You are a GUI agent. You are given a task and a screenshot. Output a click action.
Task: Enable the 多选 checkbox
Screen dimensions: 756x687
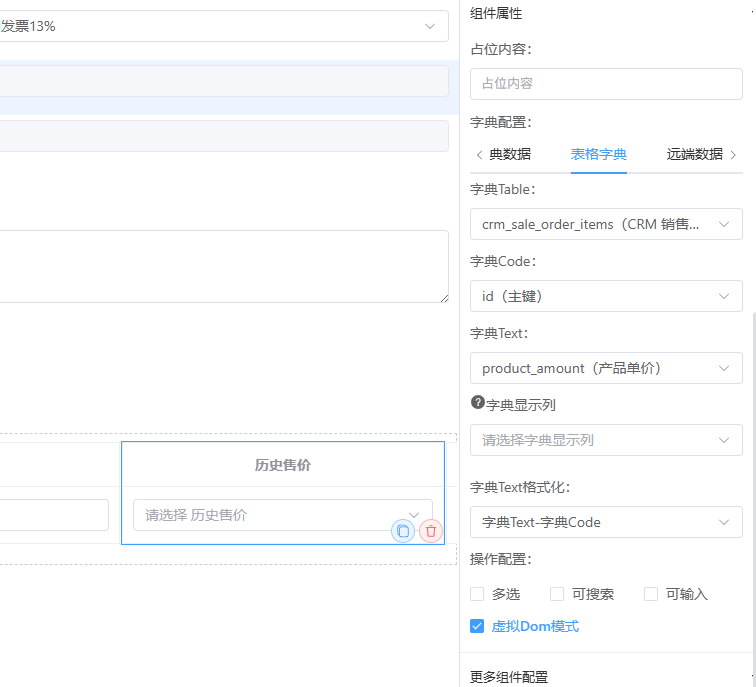477,594
